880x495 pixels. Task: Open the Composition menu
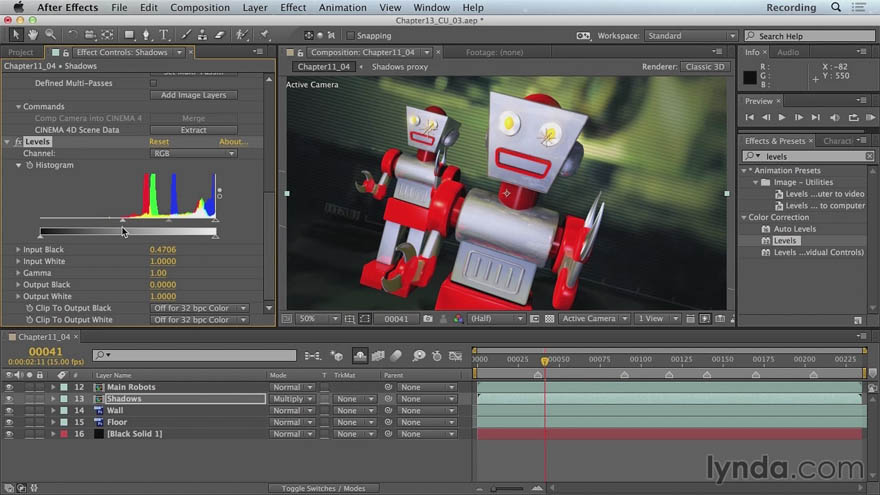[x=200, y=7]
